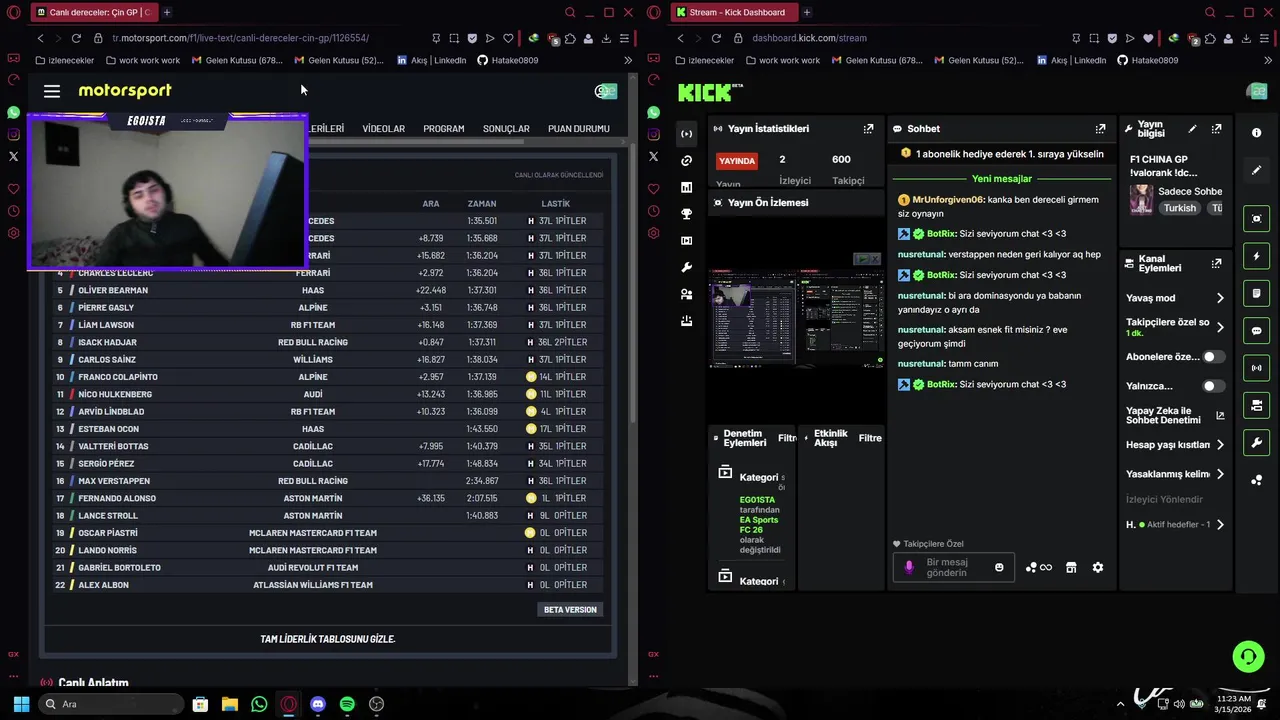Click the Windows taskbar search box
Screen dimensions: 1280x720
click(110, 704)
